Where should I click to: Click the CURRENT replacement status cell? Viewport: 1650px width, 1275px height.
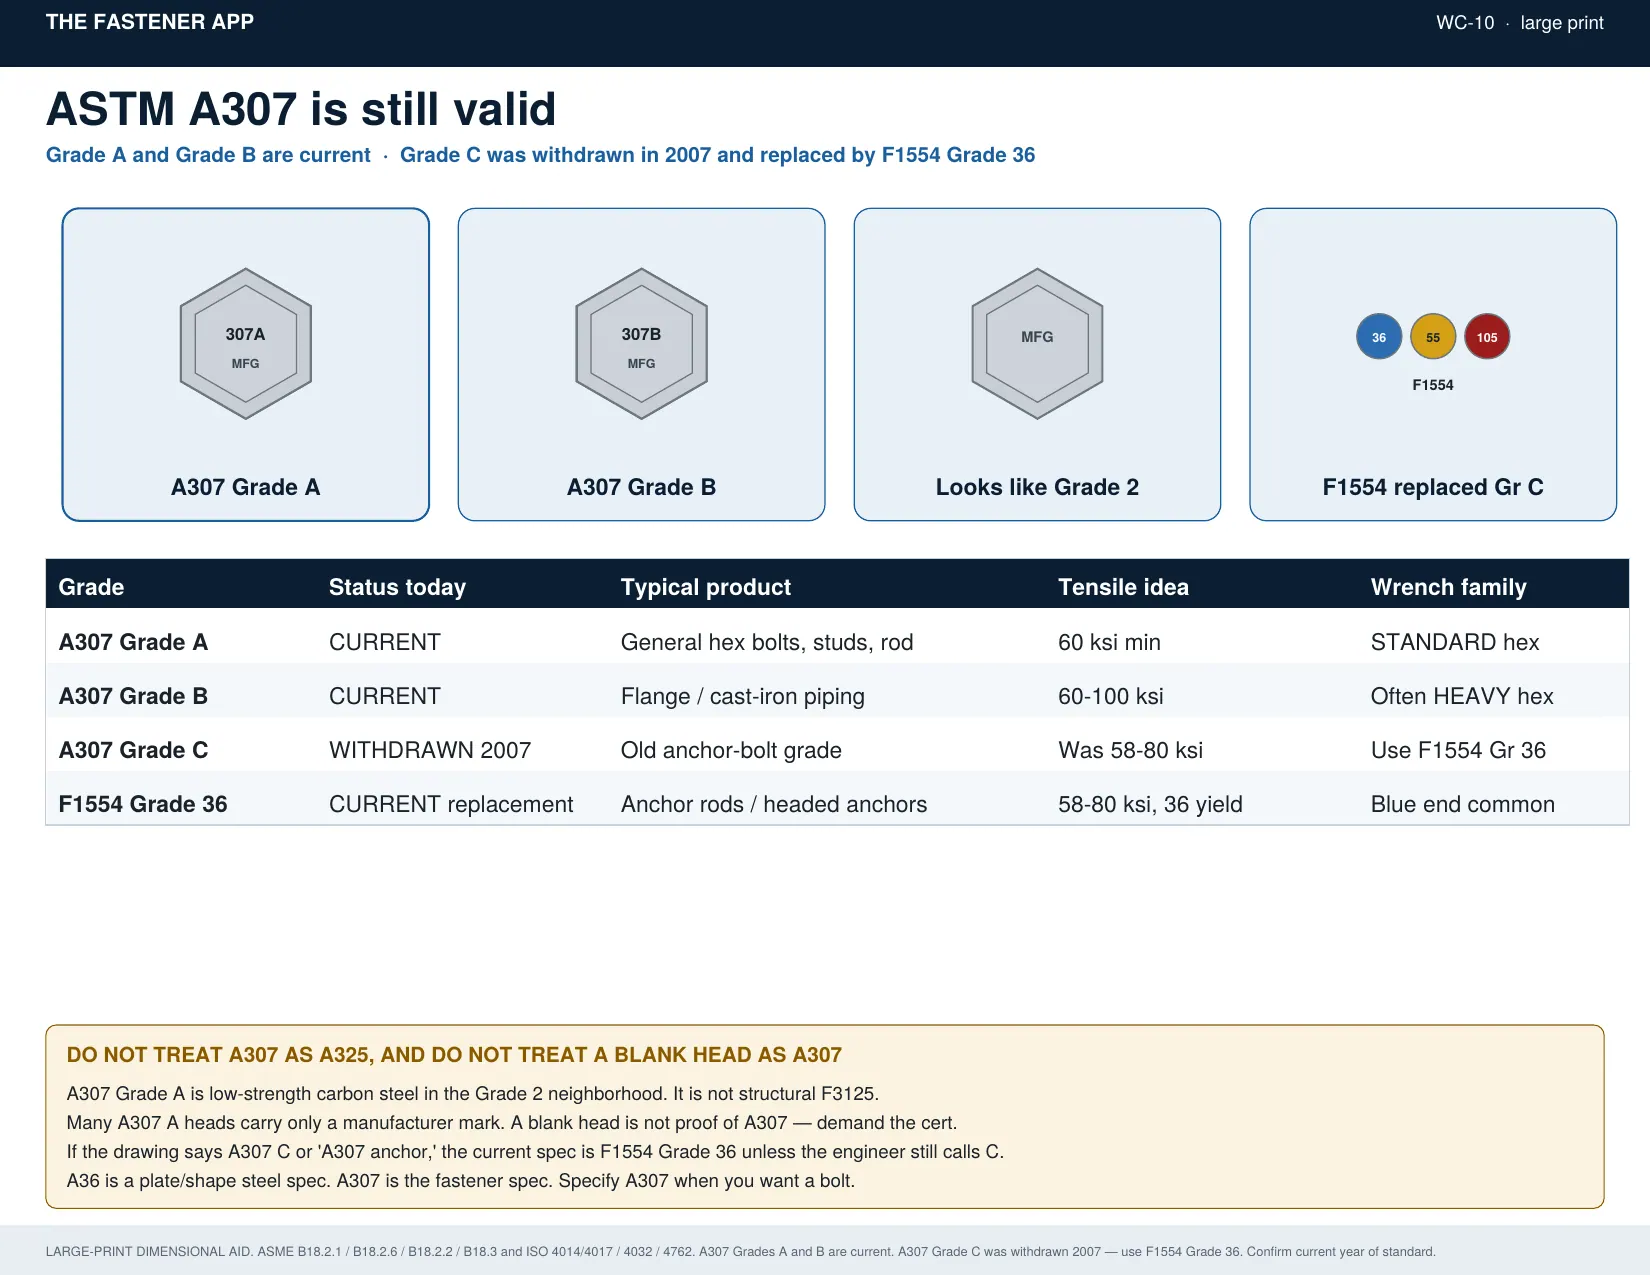pyautogui.click(x=451, y=804)
